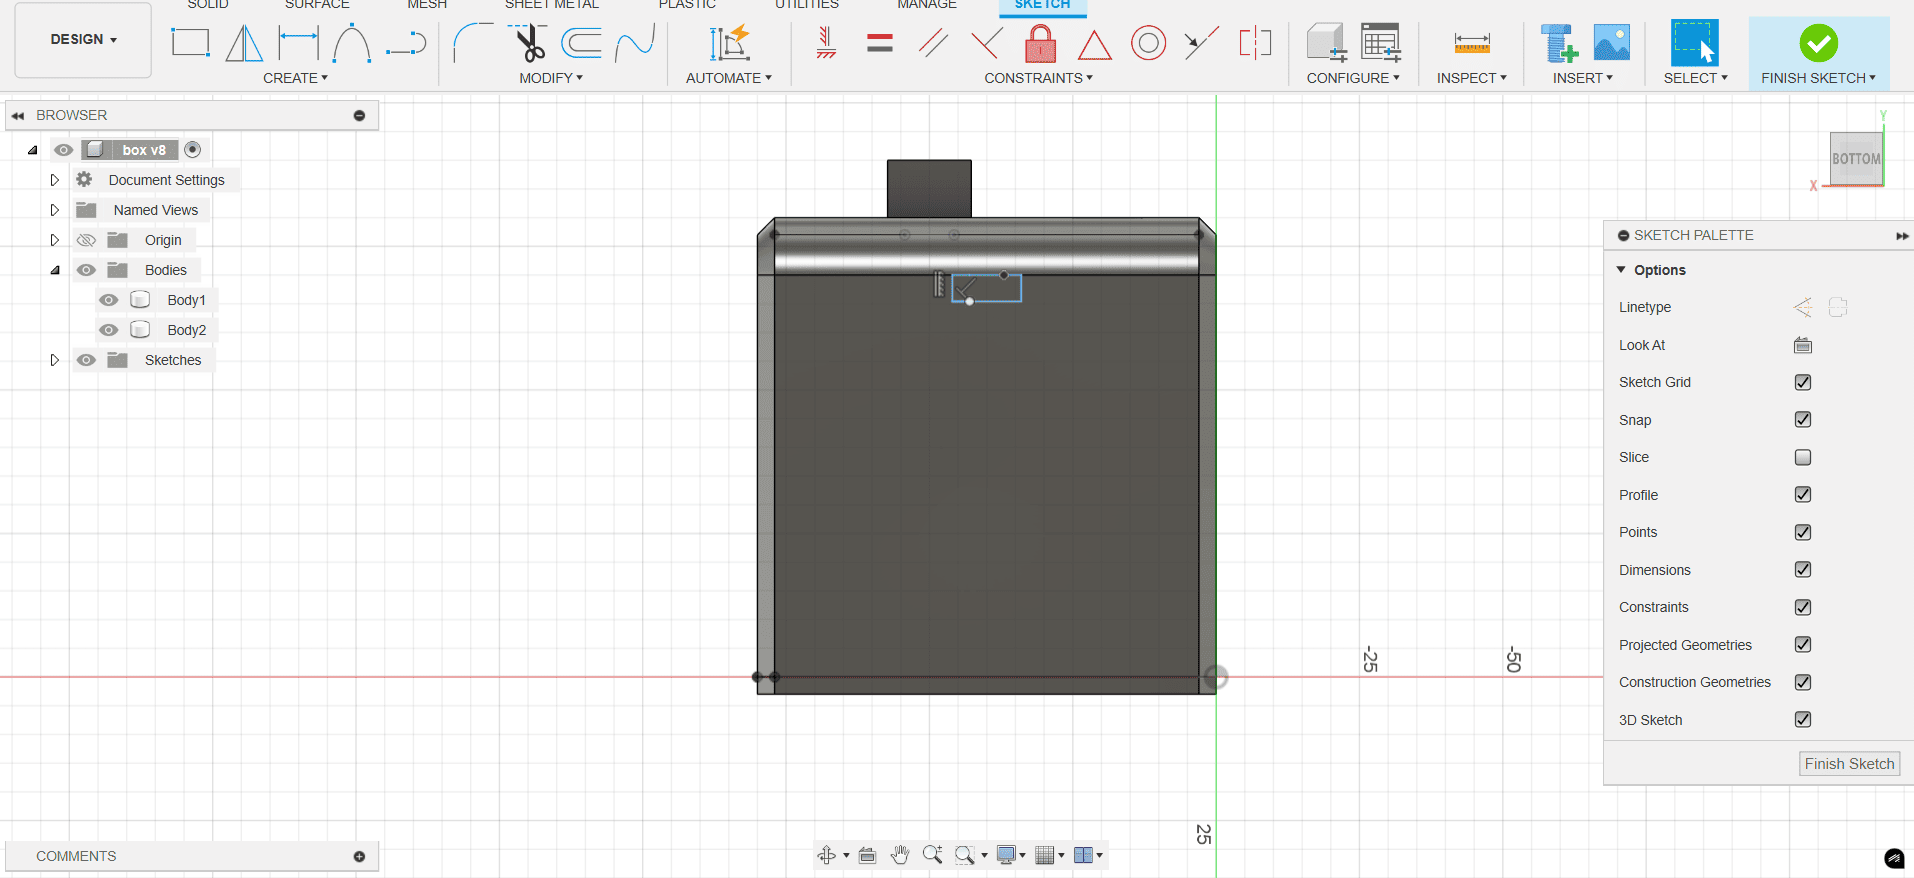Apply the Symmetry constraint
1914x878 pixels.
click(1255, 43)
